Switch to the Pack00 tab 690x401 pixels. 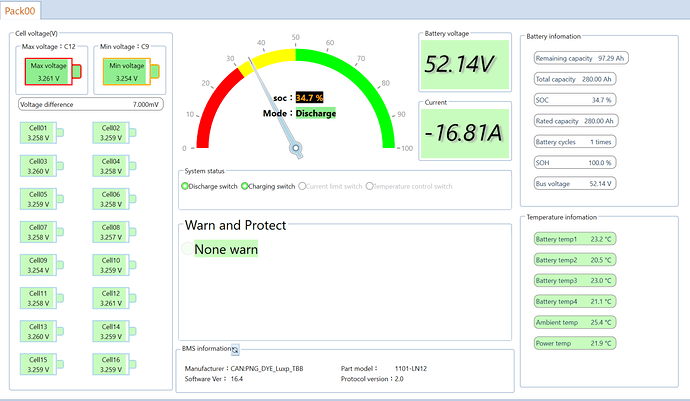[x=20, y=11]
